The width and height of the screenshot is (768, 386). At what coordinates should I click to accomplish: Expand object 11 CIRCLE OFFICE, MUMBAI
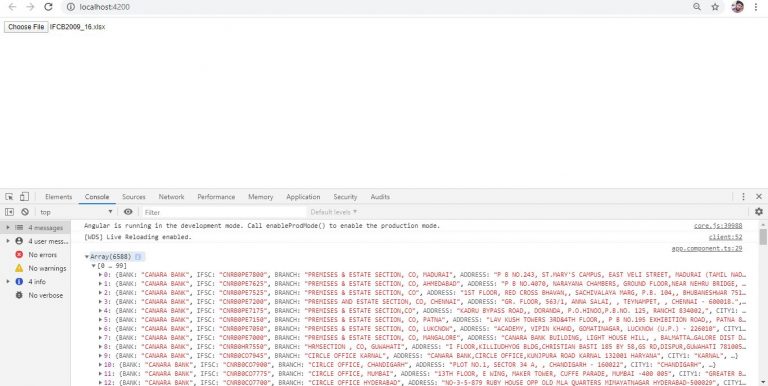100,373
